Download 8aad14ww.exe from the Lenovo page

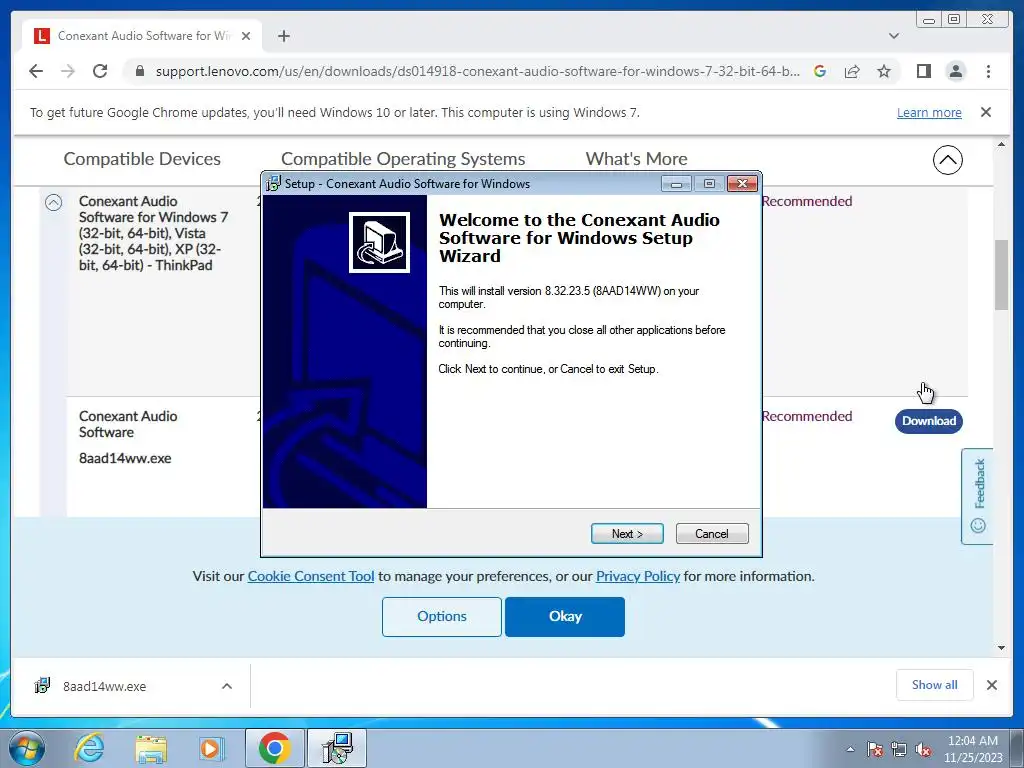(929, 421)
